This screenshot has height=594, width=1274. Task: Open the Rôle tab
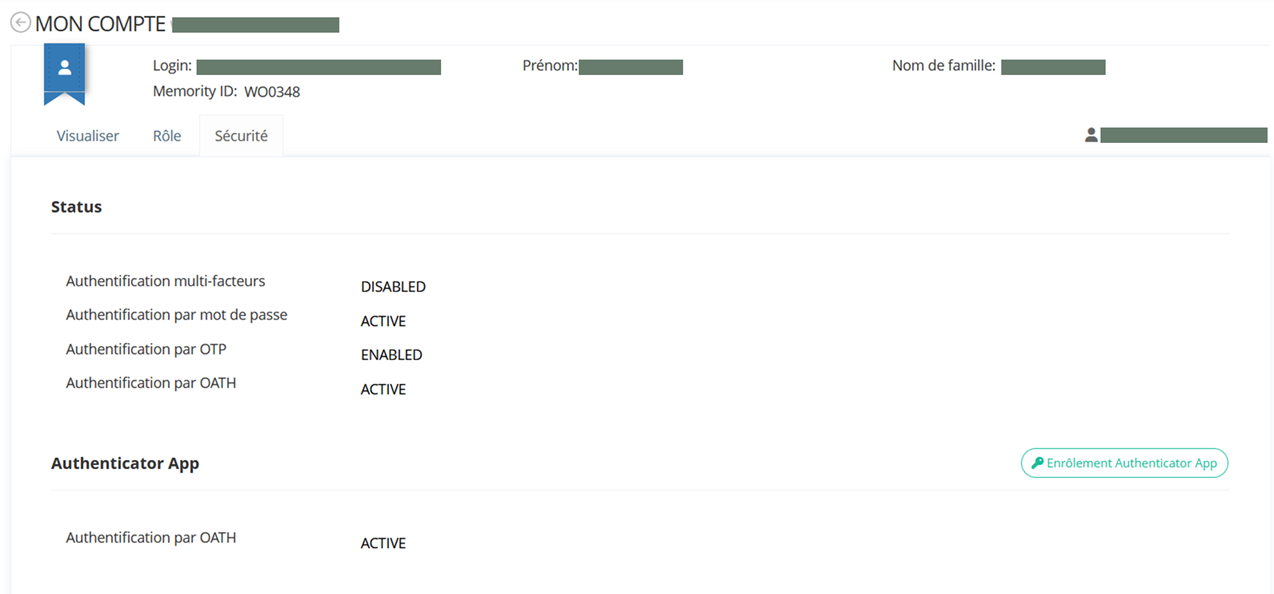coord(167,136)
